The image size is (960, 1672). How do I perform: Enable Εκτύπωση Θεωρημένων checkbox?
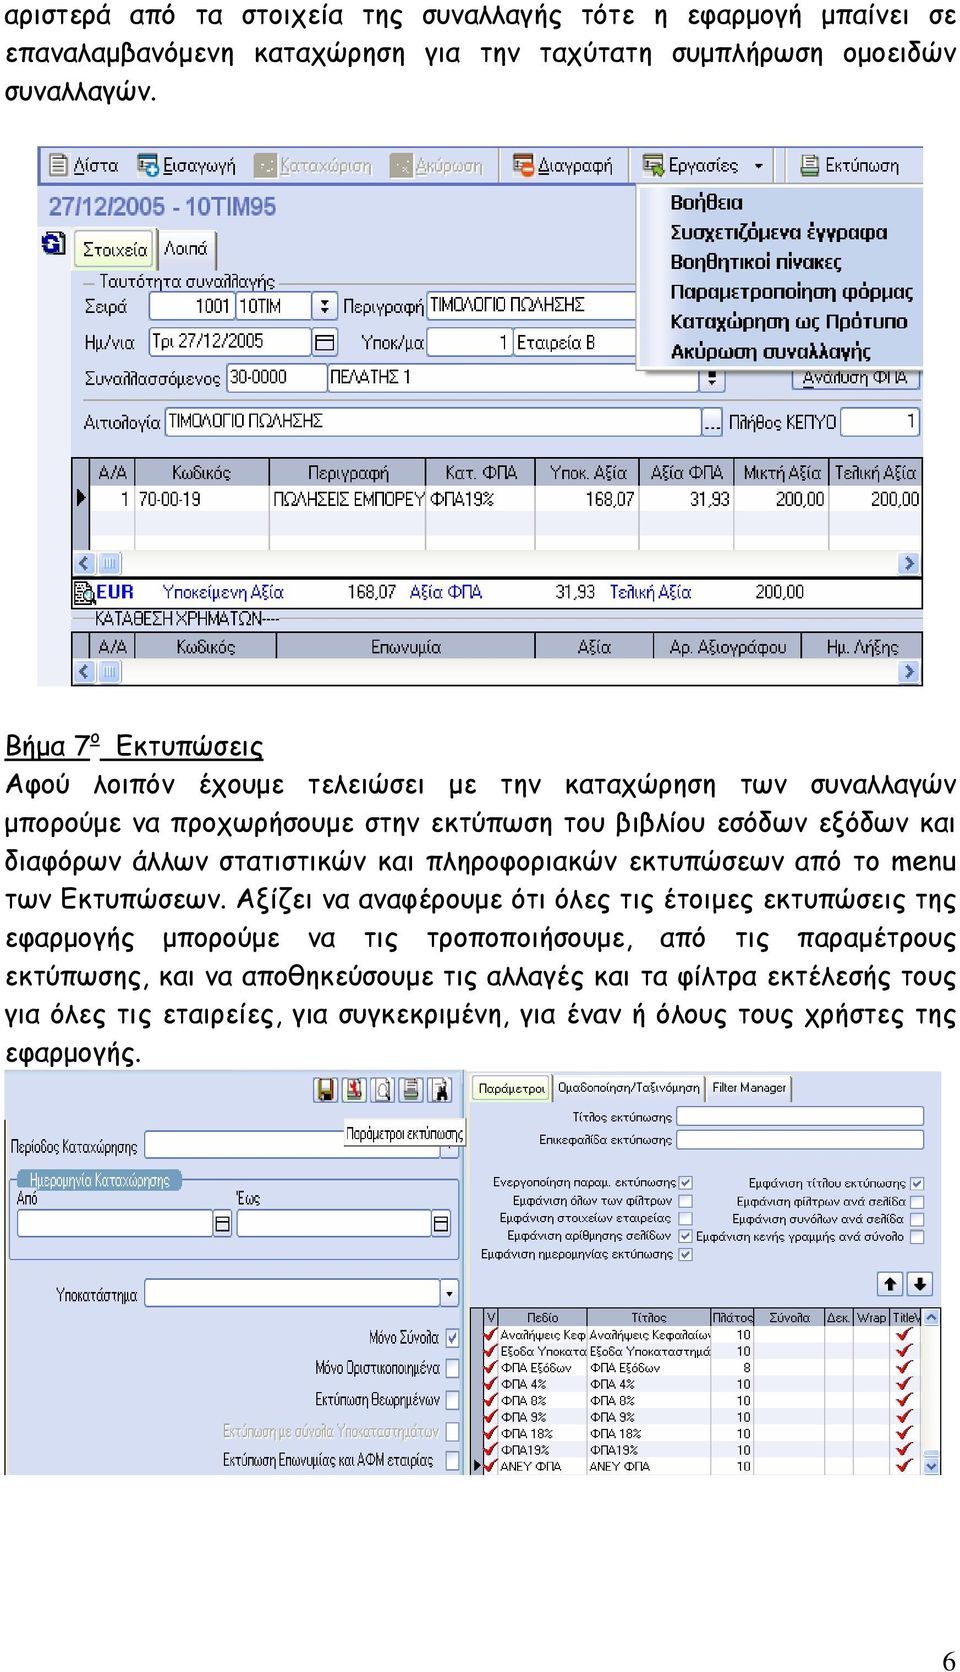tap(452, 1400)
